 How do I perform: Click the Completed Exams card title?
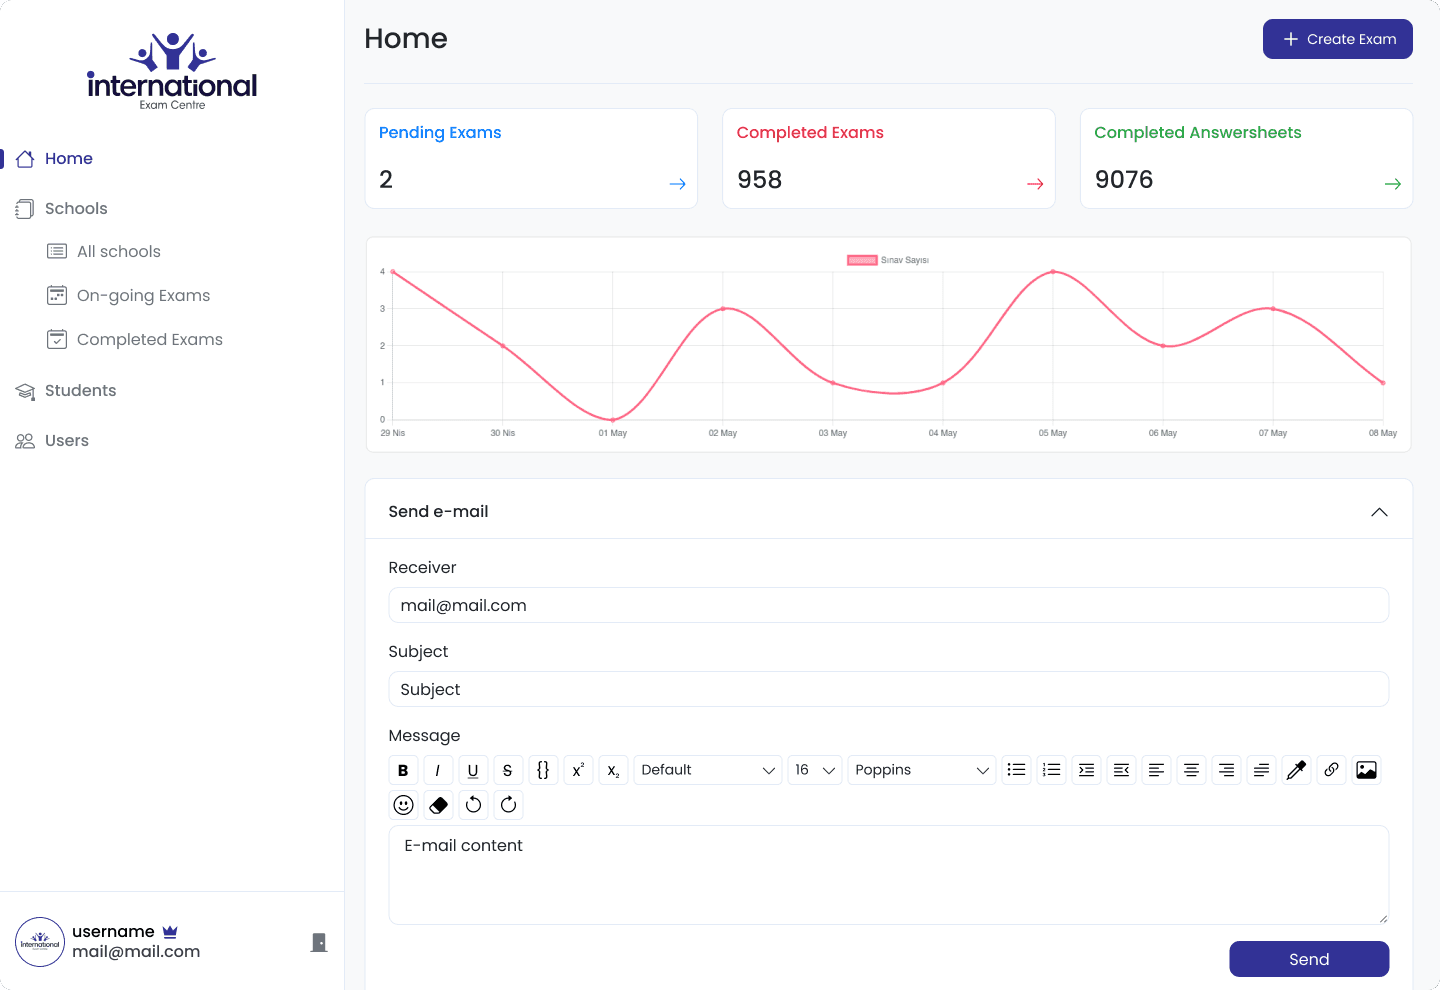coord(810,132)
